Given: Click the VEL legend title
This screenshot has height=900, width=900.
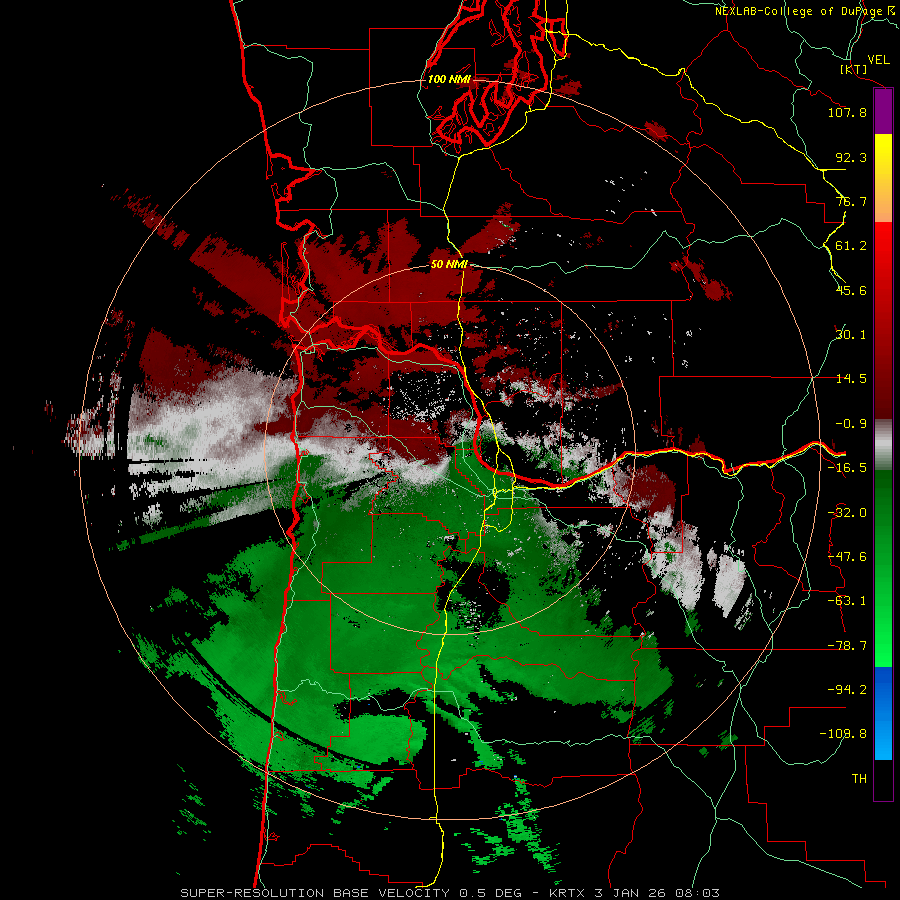Looking at the screenshot, I should [878, 60].
